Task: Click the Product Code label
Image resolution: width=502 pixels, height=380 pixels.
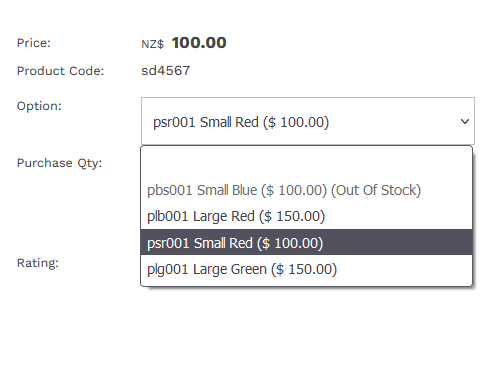Action: pyautogui.click(x=60, y=71)
